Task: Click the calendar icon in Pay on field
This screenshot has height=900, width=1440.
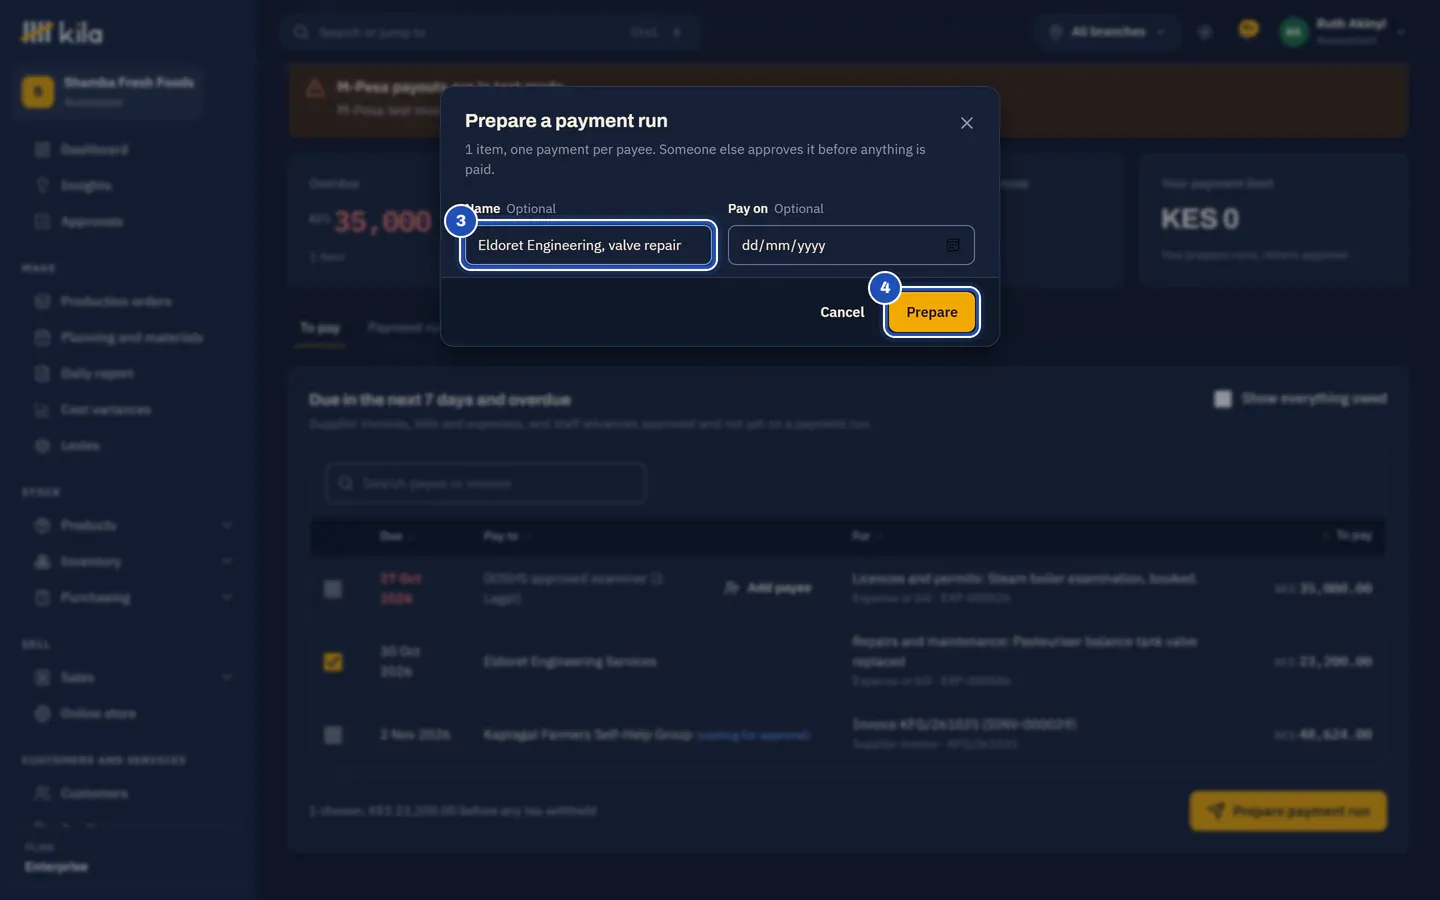Action: (953, 245)
